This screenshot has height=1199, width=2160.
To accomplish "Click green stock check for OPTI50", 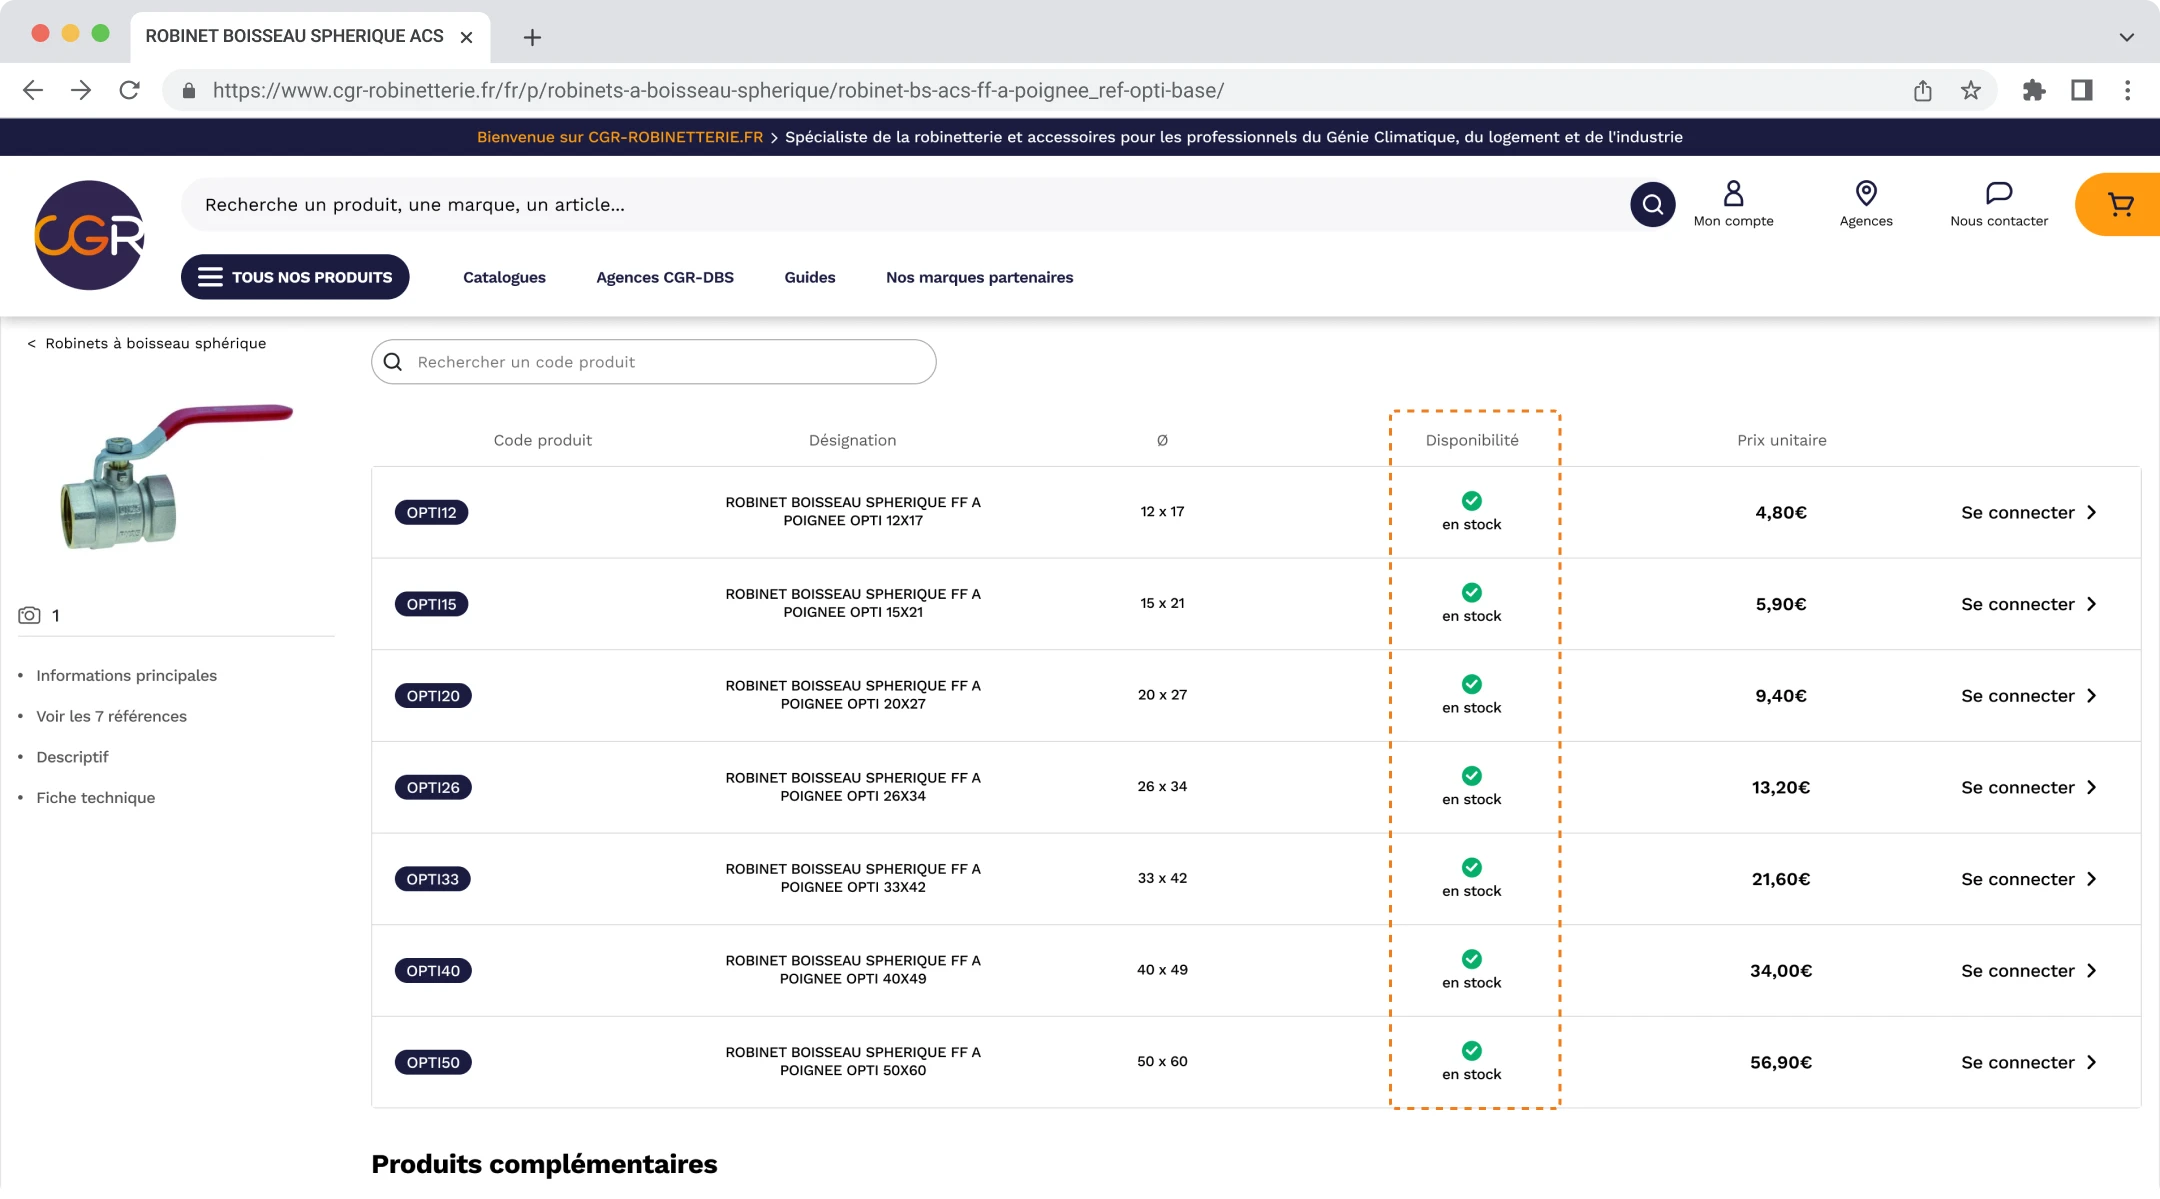I will coord(1471,1051).
